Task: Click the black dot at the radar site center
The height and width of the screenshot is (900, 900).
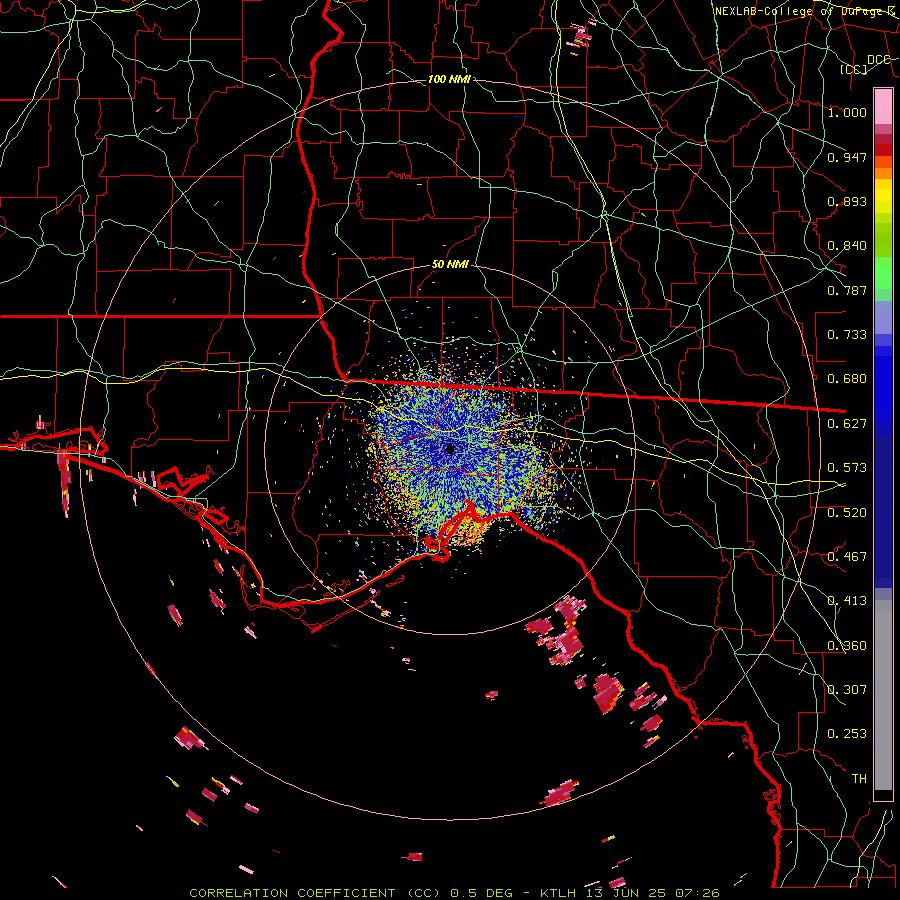Action: tap(450, 449)
